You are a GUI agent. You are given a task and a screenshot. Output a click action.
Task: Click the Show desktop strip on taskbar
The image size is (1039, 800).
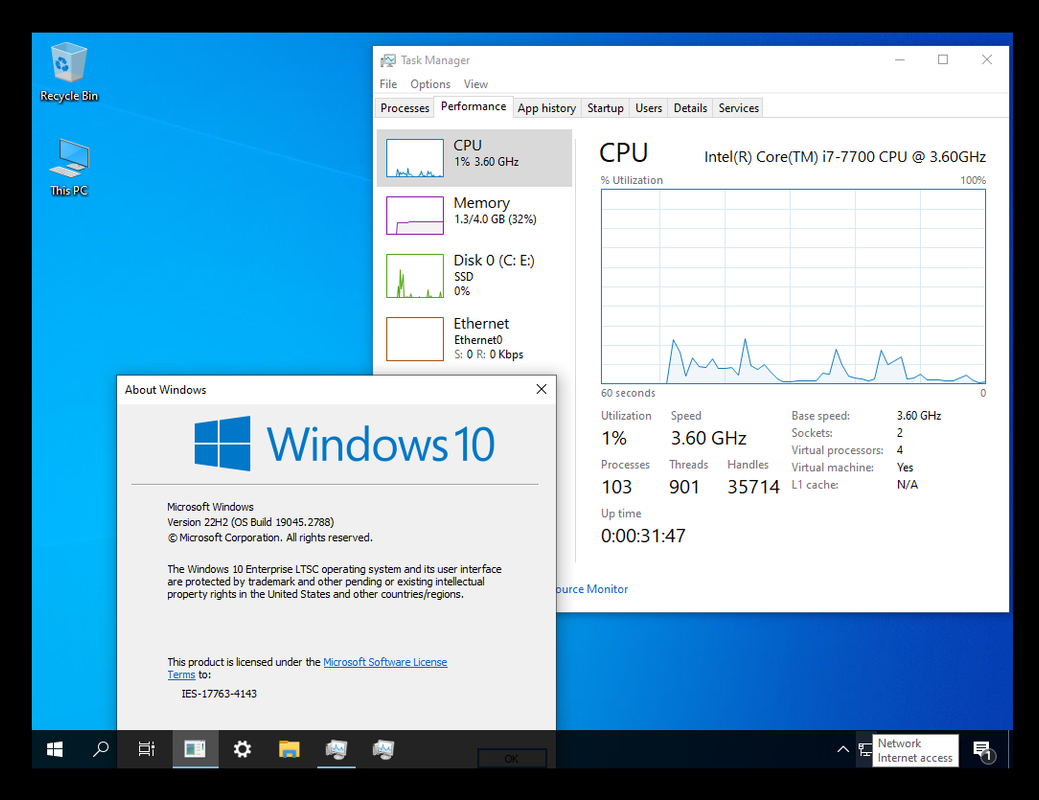pyautogui.click(x=1009, y=750)
